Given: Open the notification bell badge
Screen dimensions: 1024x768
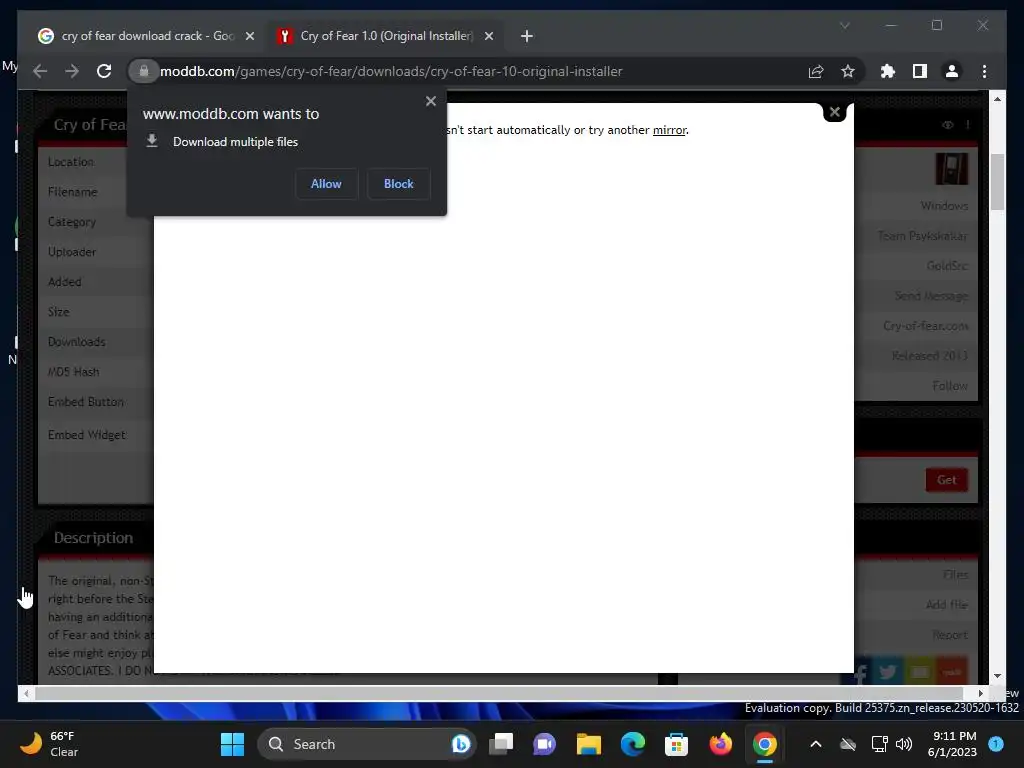Looking at the screenshot, I should (x=996, y=744).
